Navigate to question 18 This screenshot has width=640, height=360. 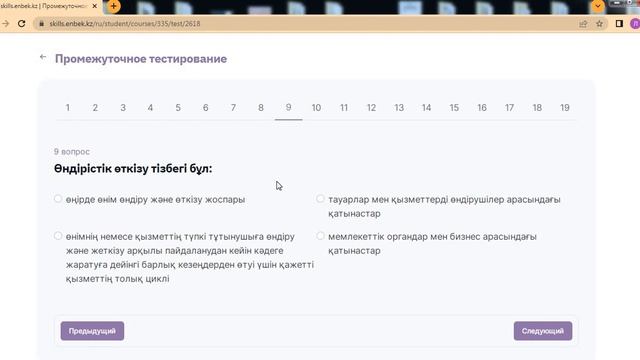[x=537, y=108]
